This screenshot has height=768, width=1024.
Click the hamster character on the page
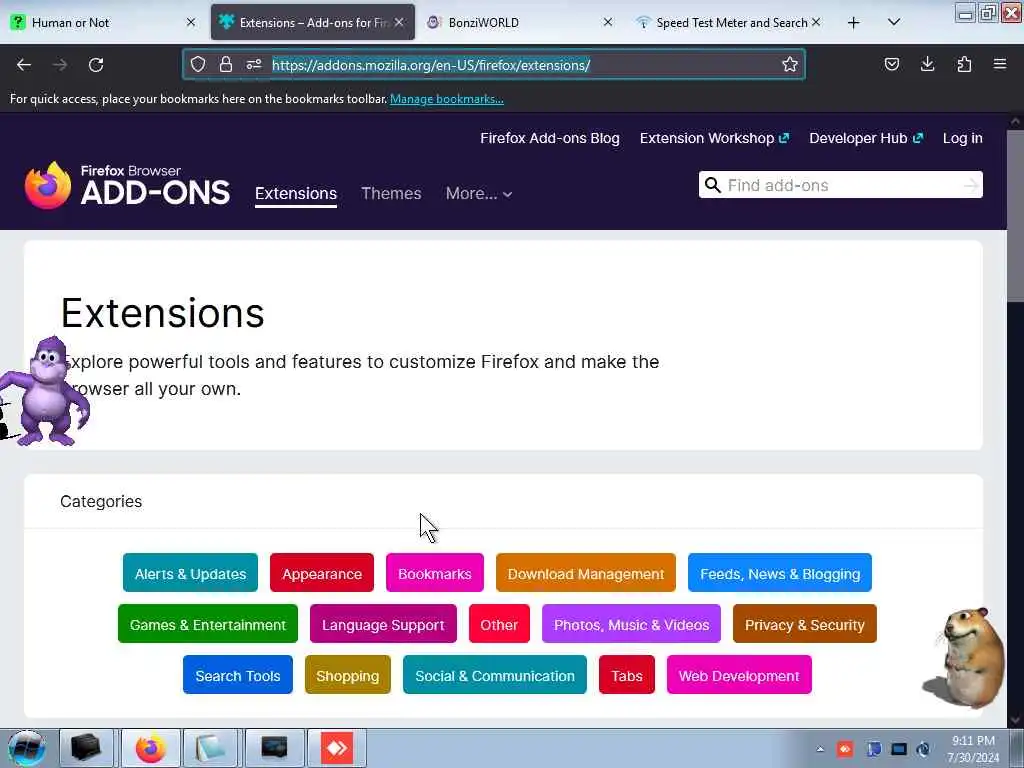point(965,657)
